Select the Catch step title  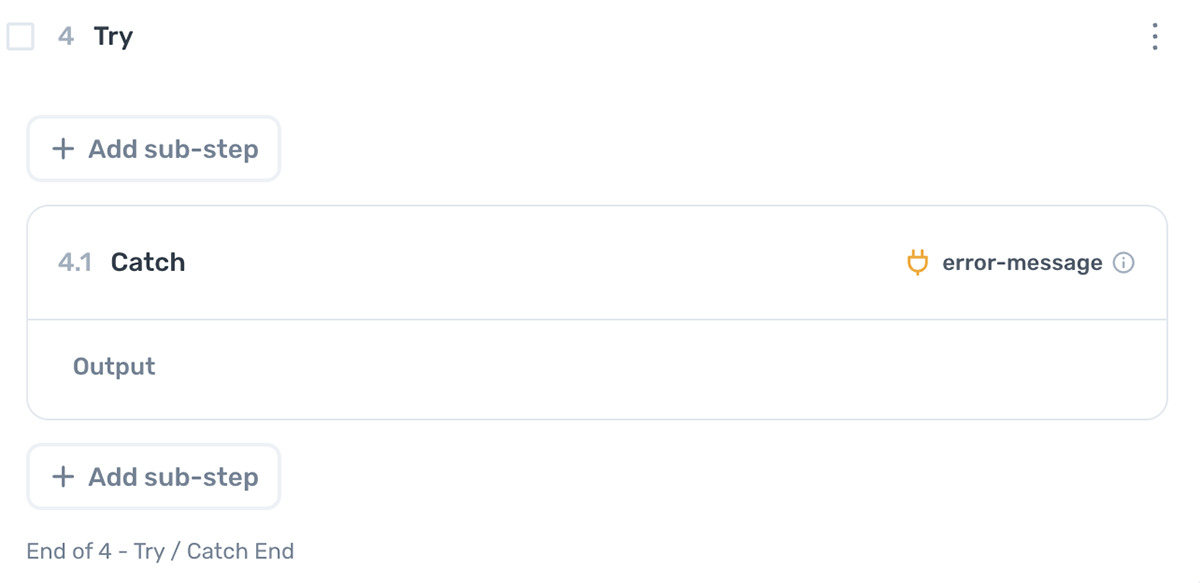148,262
